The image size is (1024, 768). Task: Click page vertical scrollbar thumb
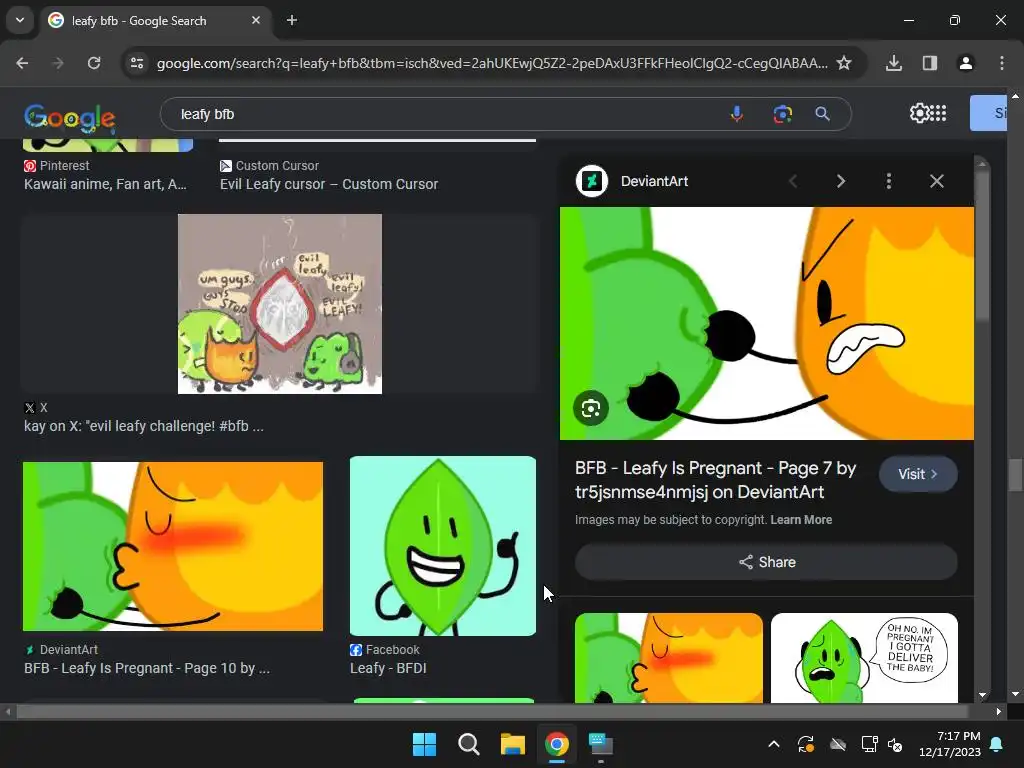tap(1015, 475)
